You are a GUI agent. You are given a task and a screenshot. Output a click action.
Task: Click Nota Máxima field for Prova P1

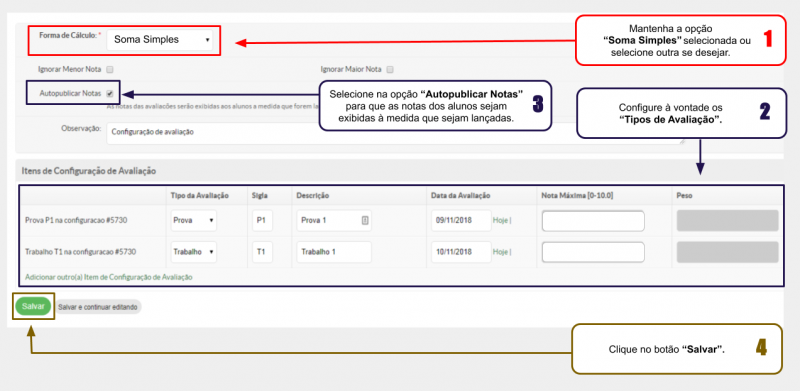click(x=593, y=221)
